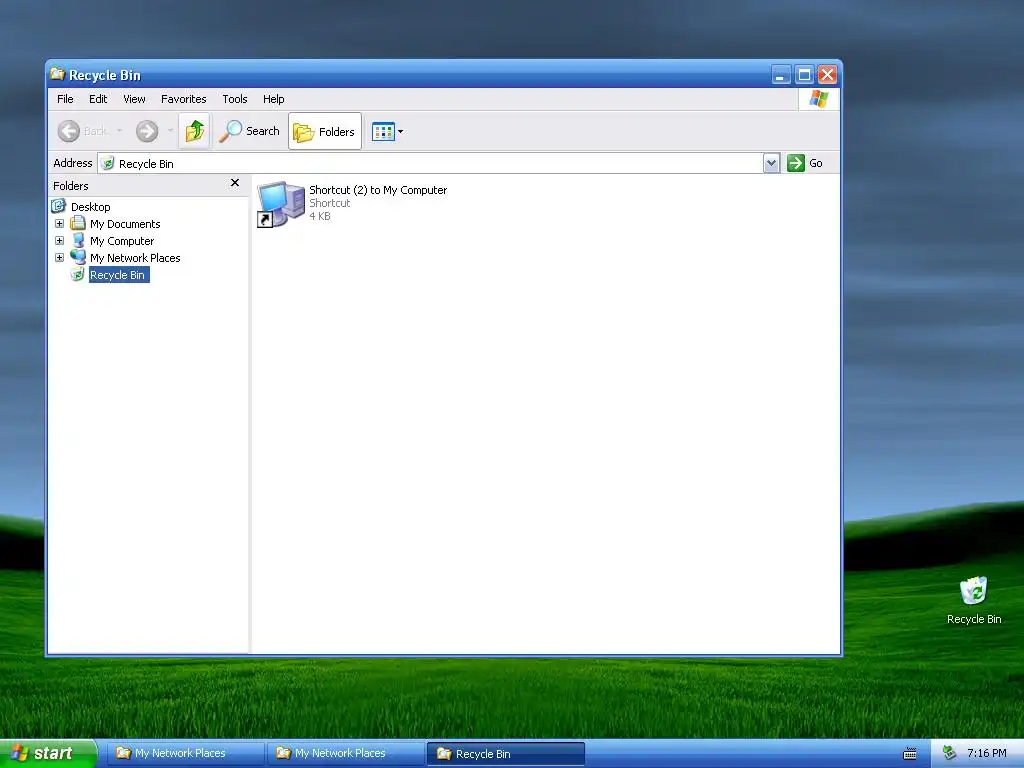1024x768 pixels.
Task: Open the Help menu
Action: (274, 99)
